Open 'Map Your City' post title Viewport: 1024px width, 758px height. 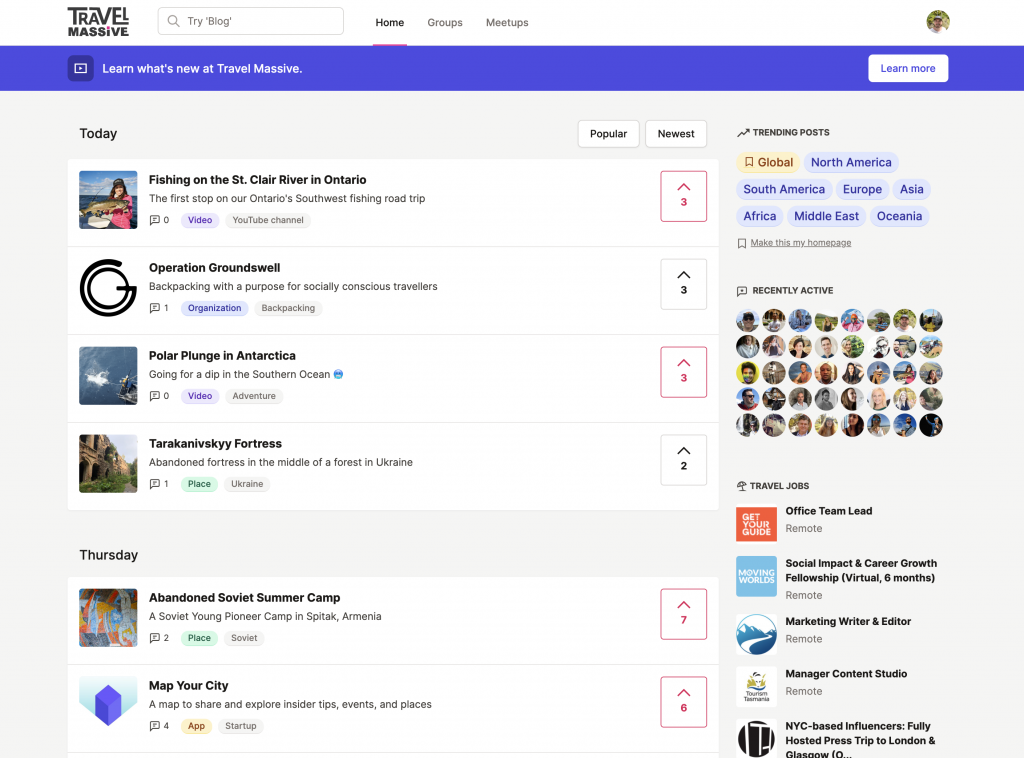coord(188,686)
